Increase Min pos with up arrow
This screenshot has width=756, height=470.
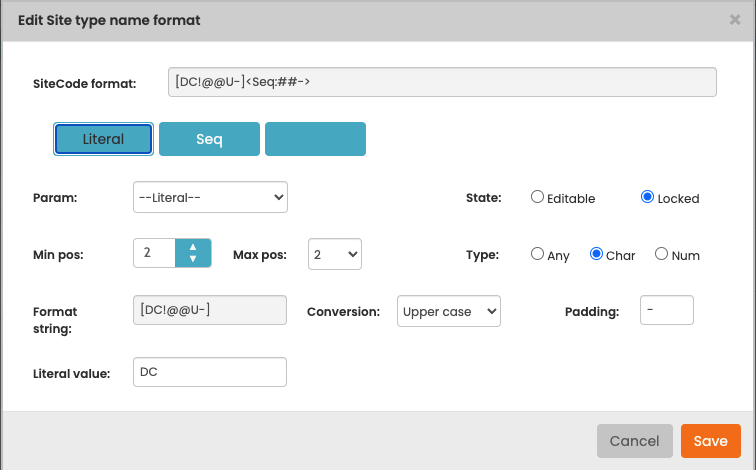193,247
